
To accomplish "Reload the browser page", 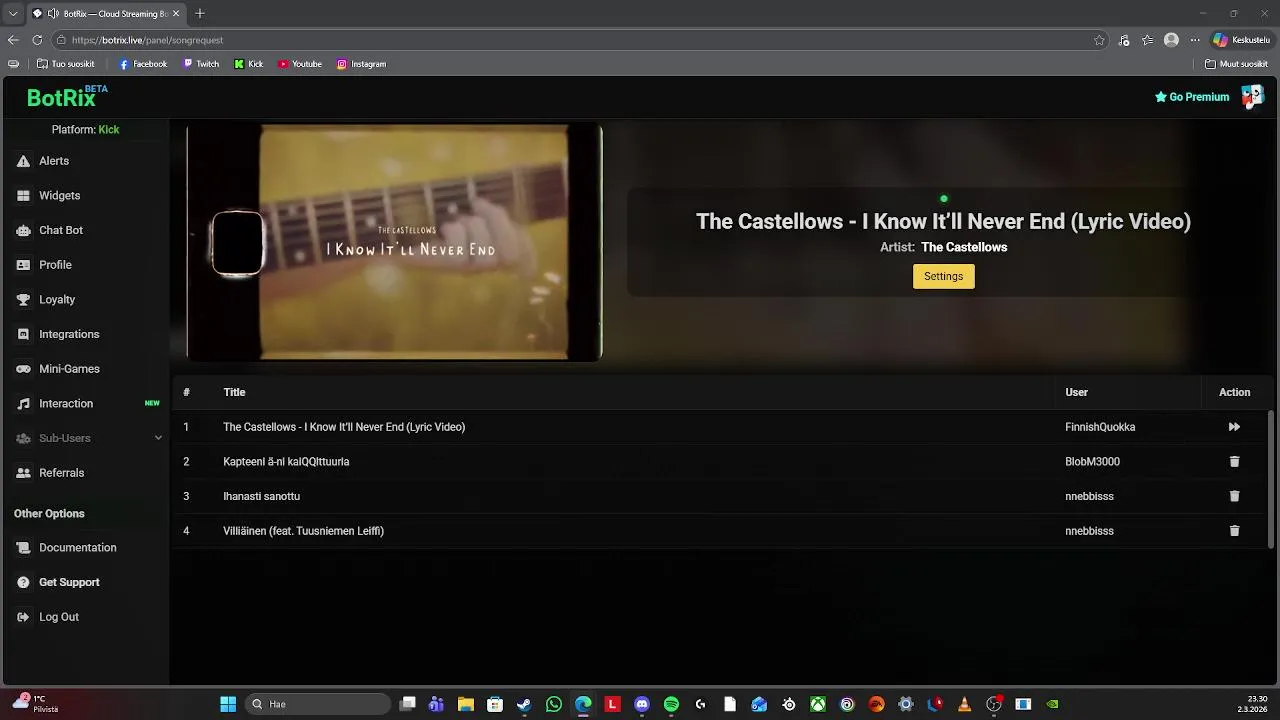I will (37, 40).
